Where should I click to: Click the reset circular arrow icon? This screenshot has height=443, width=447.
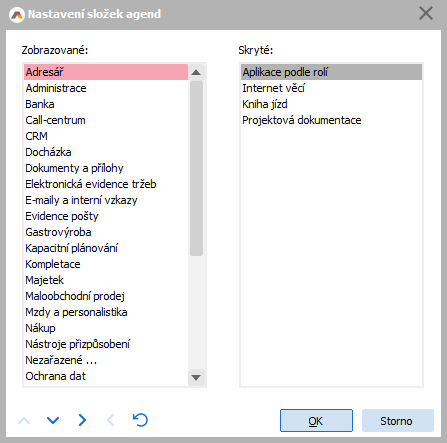140,420
